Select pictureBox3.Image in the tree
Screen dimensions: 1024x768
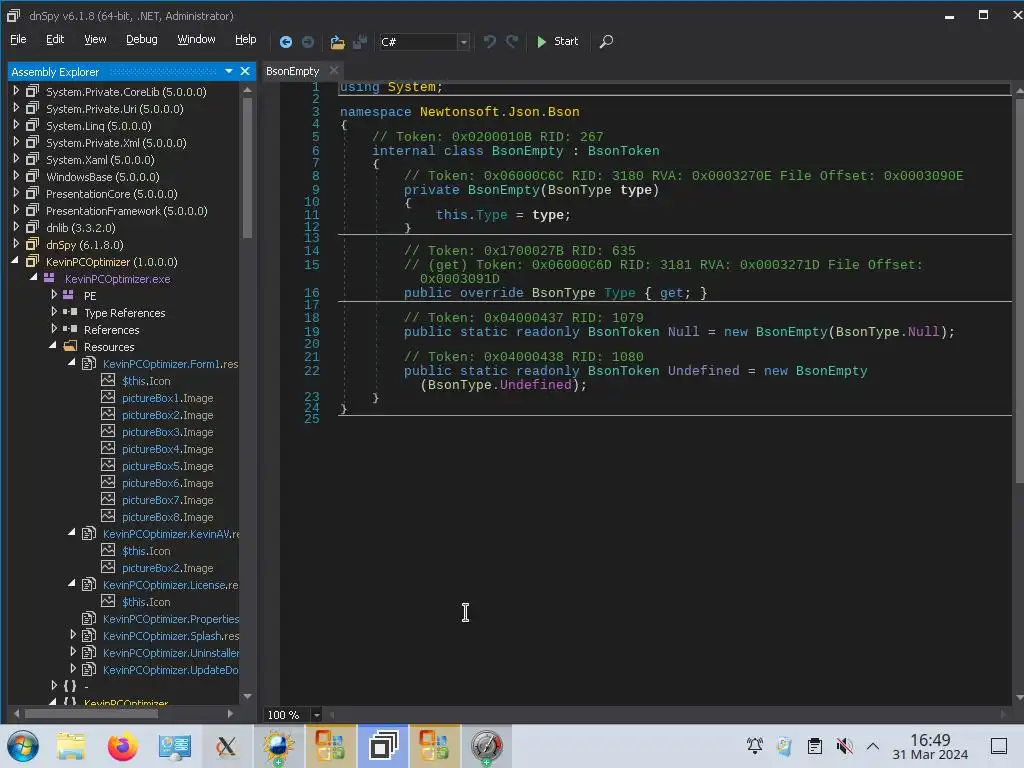point(167,432)
